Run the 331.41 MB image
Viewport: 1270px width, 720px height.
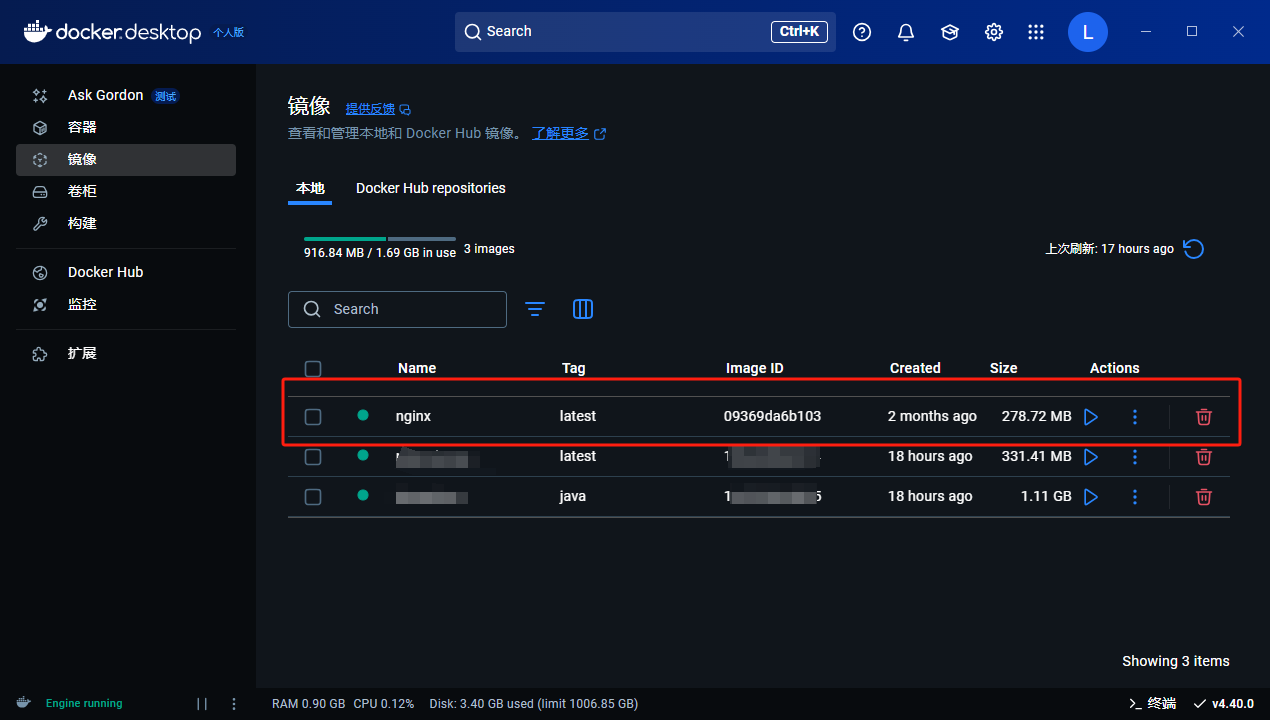1091,456
